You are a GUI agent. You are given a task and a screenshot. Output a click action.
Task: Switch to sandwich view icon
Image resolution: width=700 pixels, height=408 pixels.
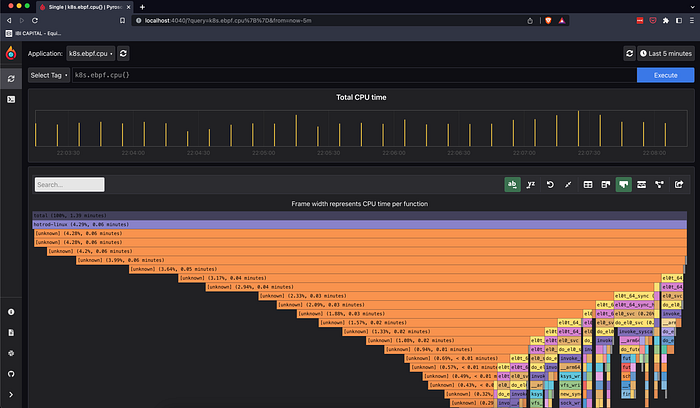[x=642, y=184]
